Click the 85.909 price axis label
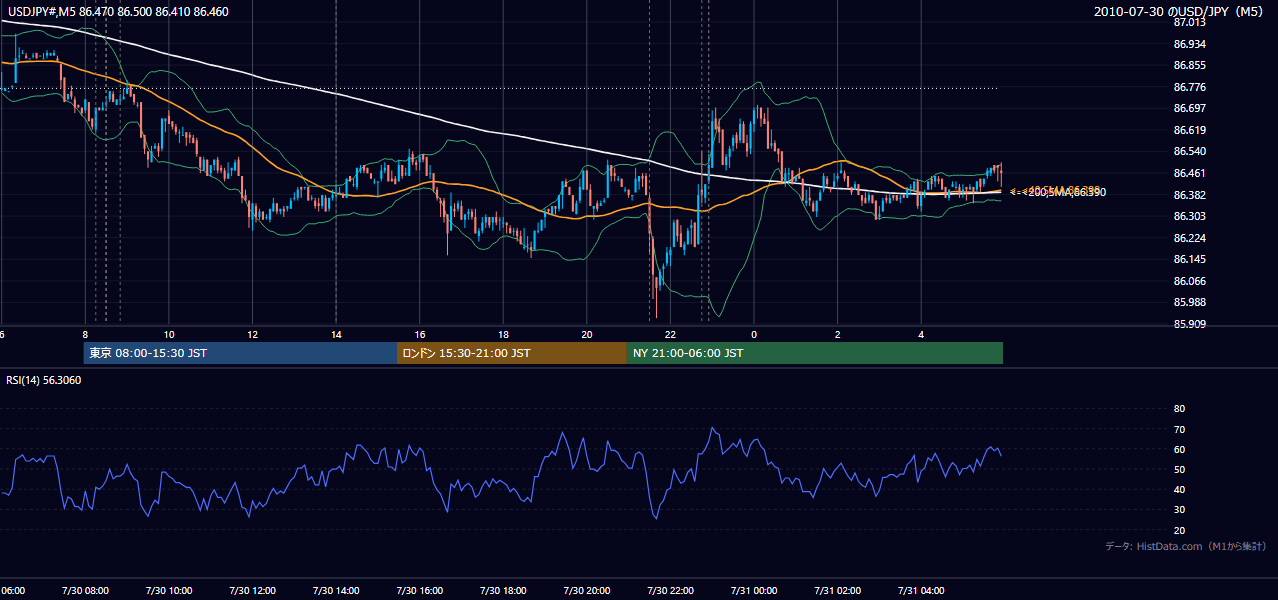Image resolution: width=1278 pixels, height=600 pixels. point(1189,324)
